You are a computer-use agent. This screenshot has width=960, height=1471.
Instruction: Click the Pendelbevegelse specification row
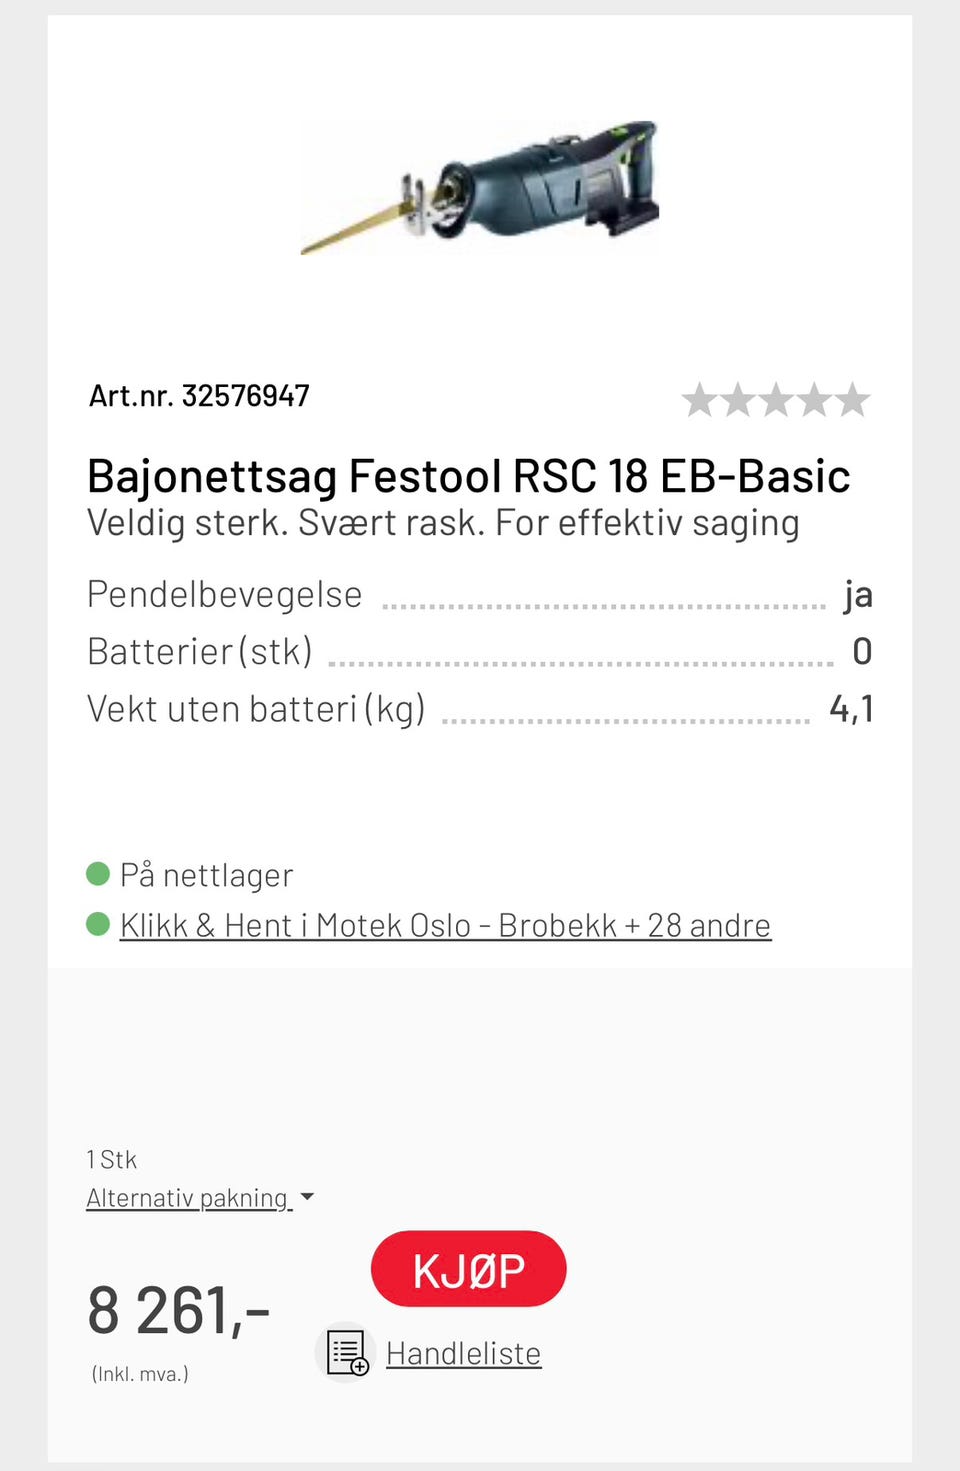(x=479, y=595)
